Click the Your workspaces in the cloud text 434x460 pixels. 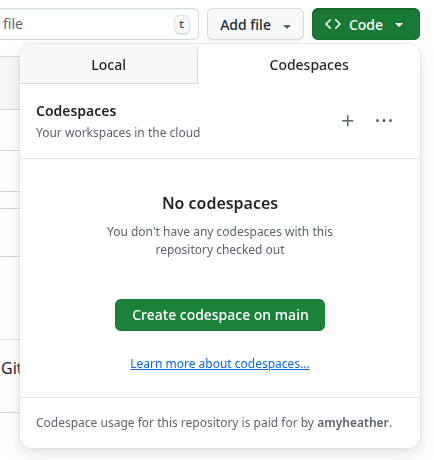(x=118, y=133)
